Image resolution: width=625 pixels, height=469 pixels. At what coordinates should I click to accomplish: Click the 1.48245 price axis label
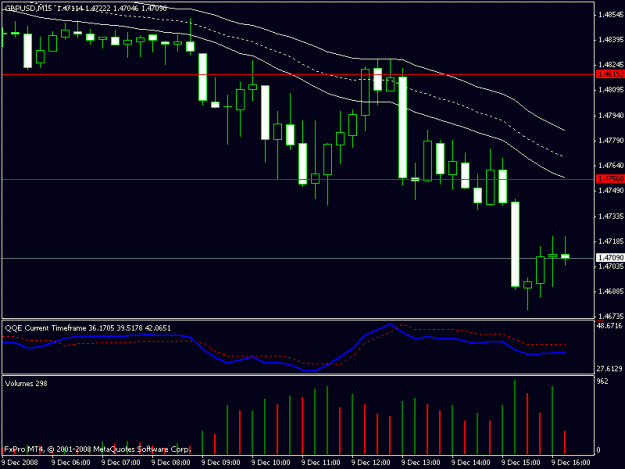click(x=611, y=65)
